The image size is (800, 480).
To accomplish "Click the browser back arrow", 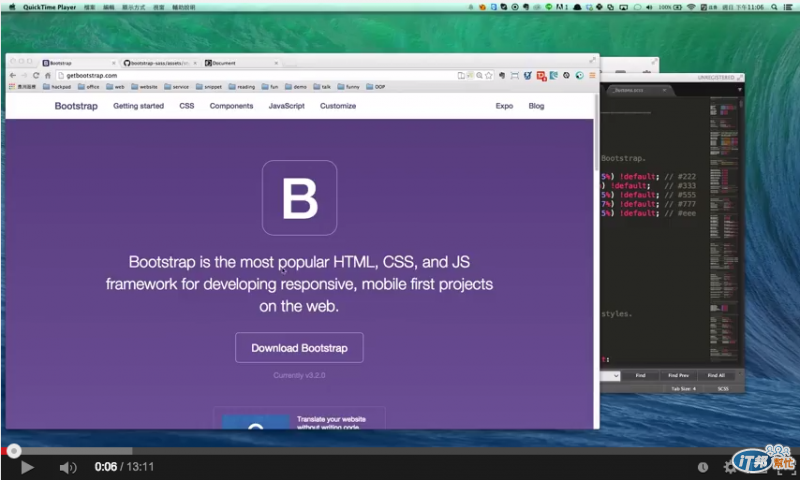I will click(13, 75).
